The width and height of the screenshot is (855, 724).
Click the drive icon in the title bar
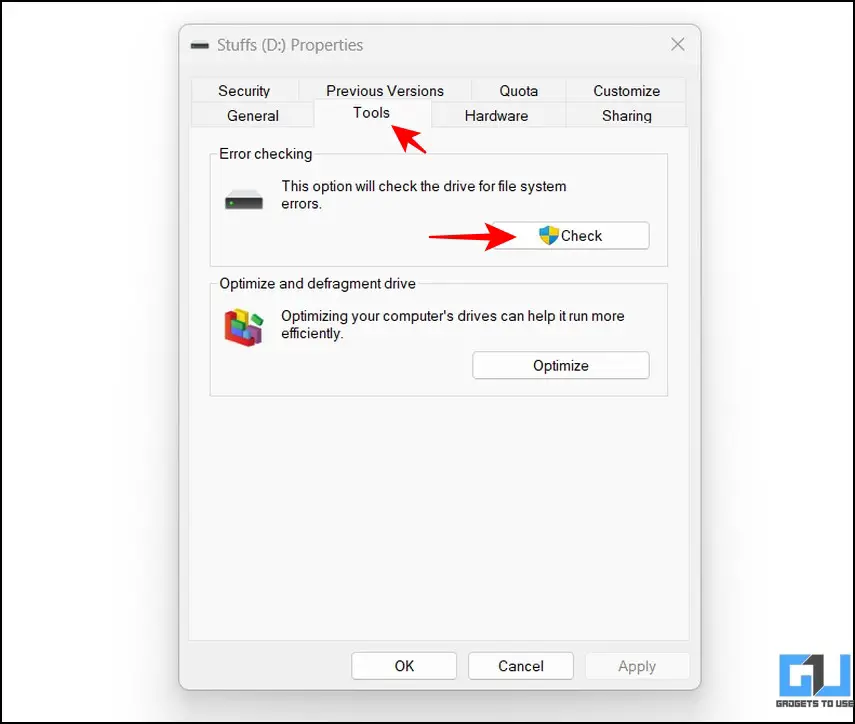200,46
